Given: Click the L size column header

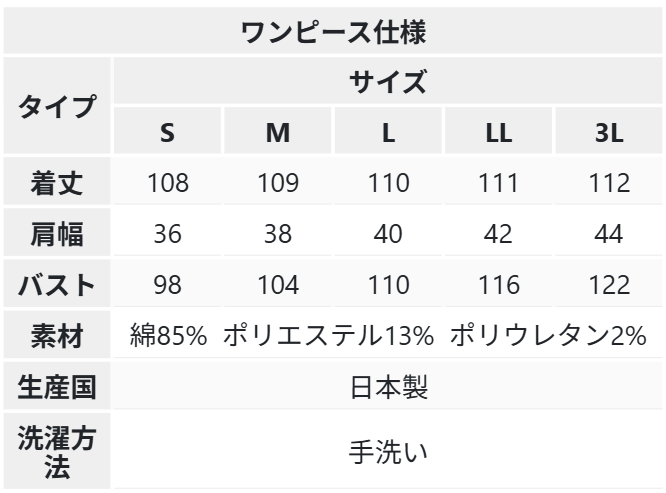Looking at the screenshot, I should (388, 131).
